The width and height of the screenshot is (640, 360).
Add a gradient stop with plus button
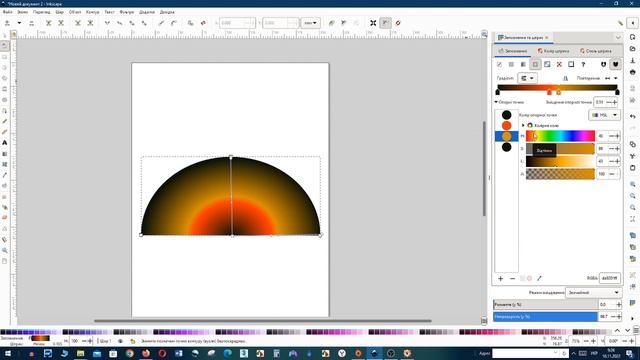501,278
